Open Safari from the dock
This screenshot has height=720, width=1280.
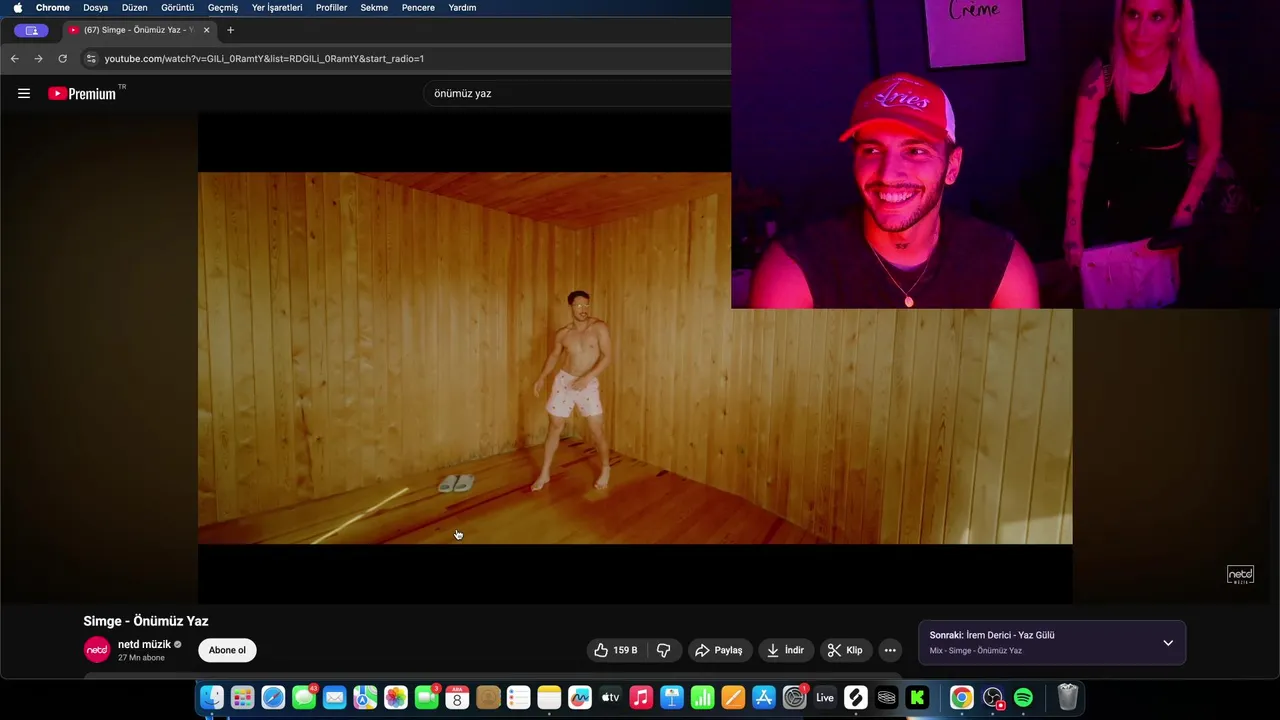coord(273,697)
